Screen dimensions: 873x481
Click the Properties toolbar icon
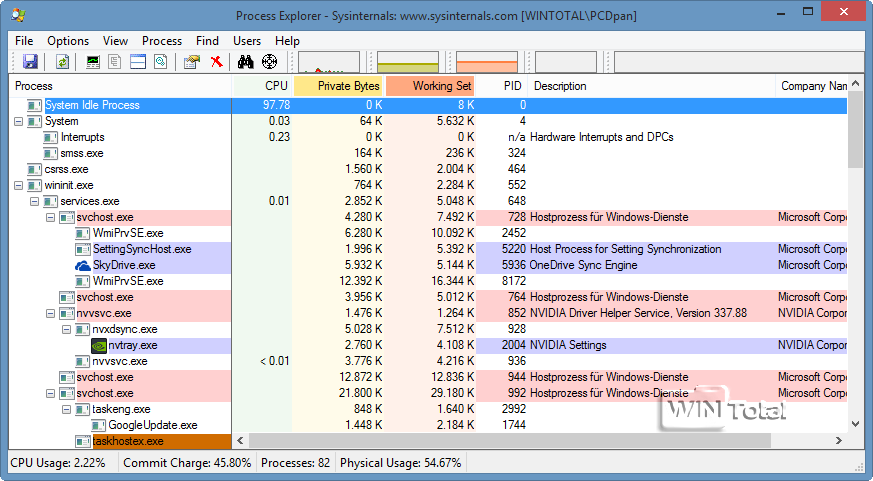192,62
